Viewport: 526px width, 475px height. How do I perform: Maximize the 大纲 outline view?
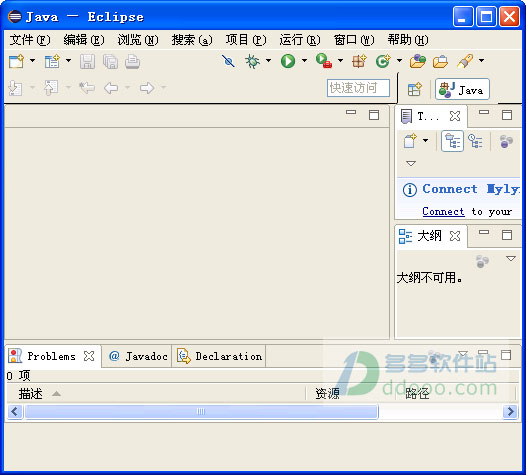[507, 235]
